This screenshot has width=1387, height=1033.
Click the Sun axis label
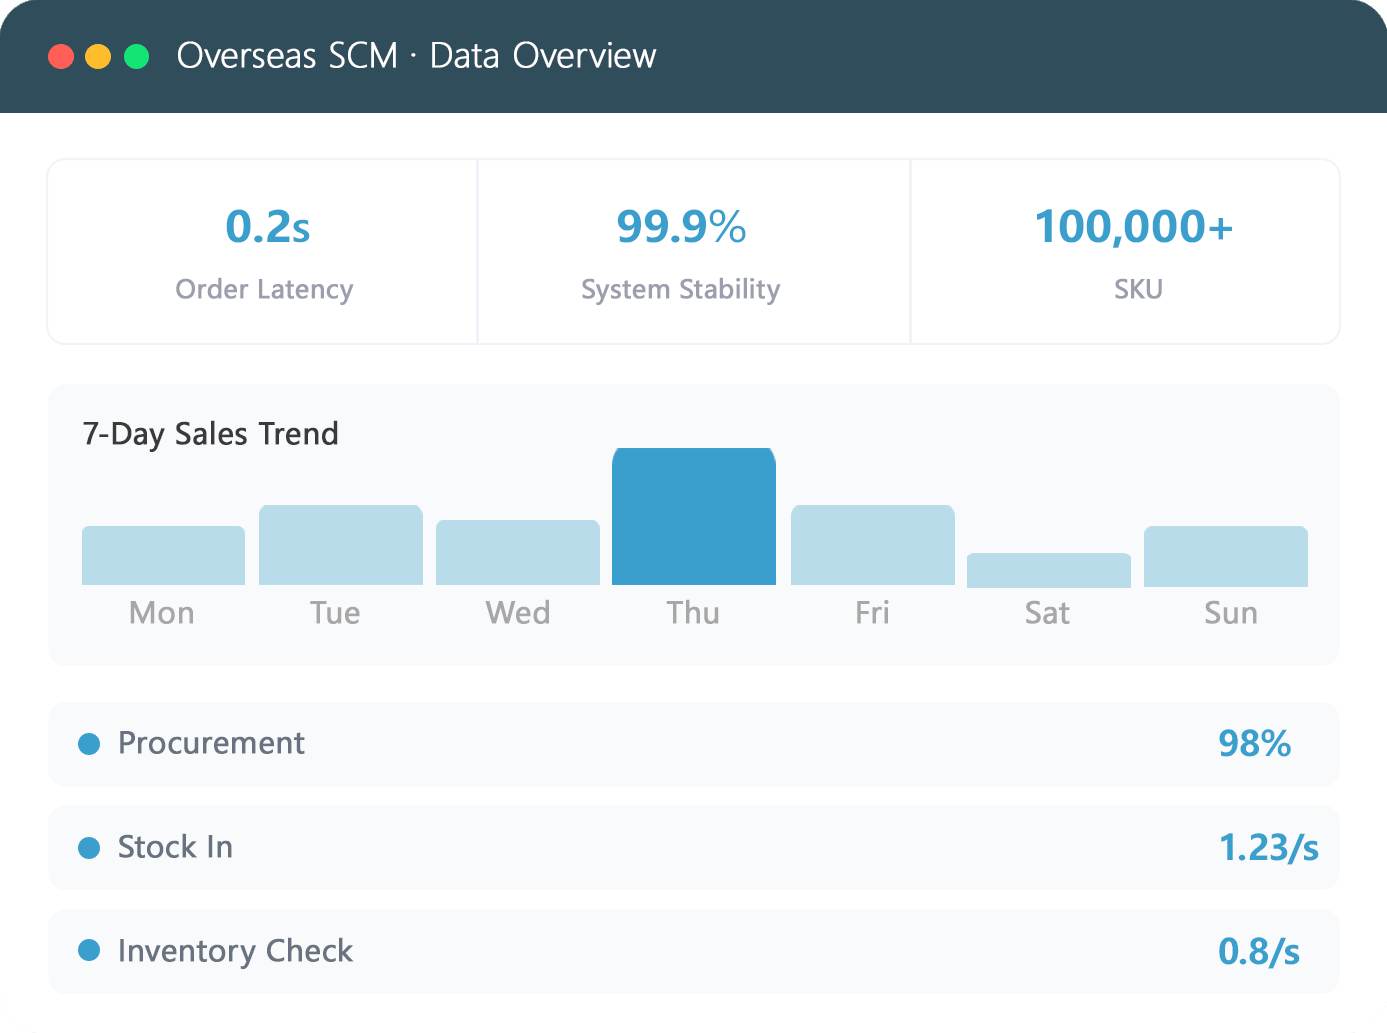coord(1231,613)
